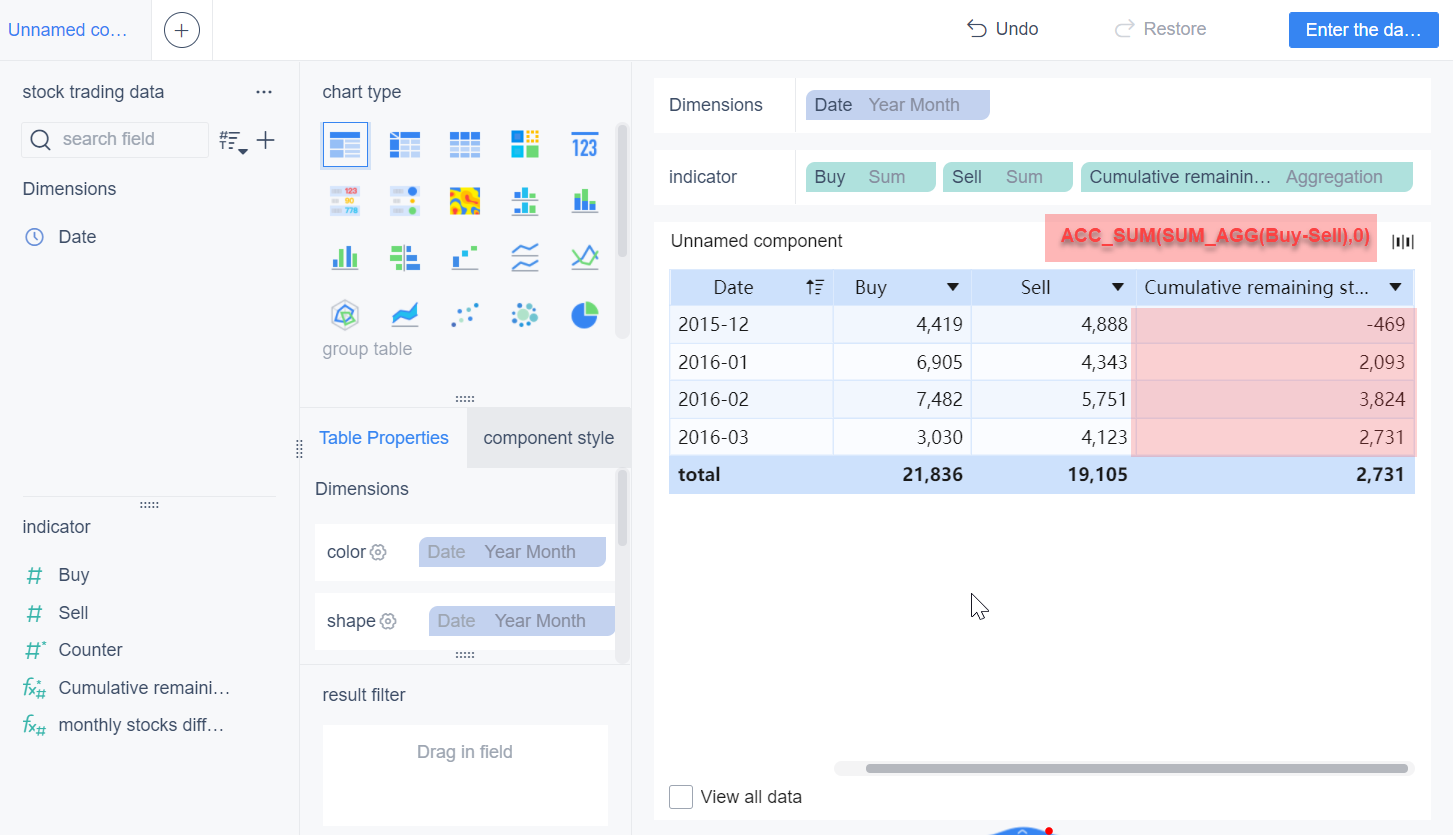Select the stacked column chart type
The height and width of the screenshot is (835, 1453).
pyautogui.click(x=585, y=201)
